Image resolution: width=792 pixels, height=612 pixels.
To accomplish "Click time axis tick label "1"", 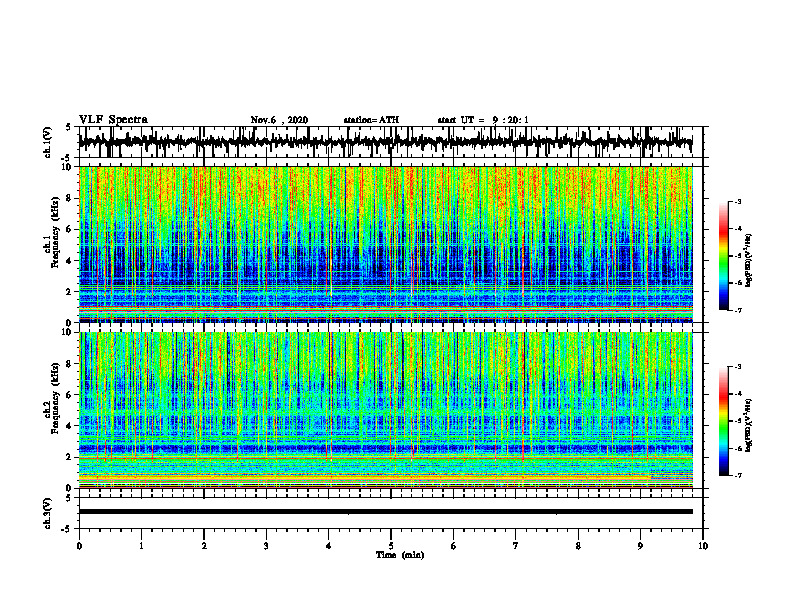I will [141, 546].
